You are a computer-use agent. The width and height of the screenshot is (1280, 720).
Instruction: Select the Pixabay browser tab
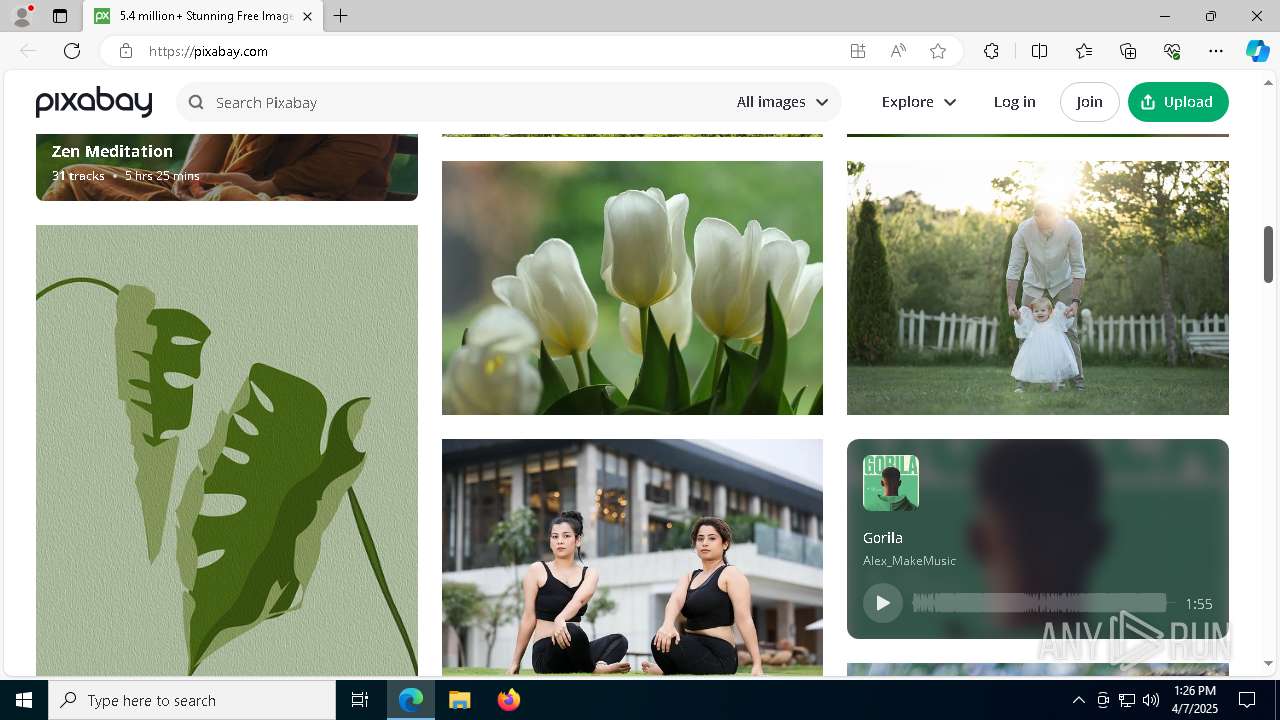coord(203,16)
